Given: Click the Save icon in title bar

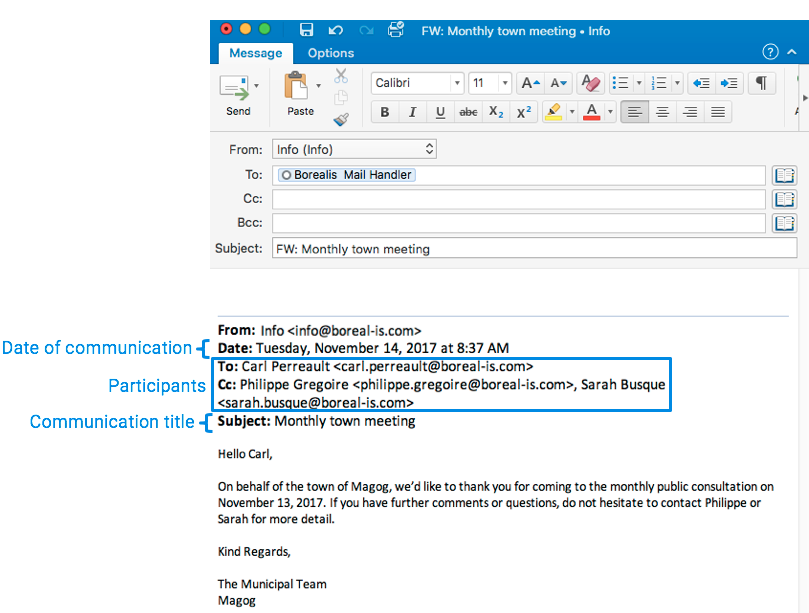Looking at the screenshot, I should coord(306,30).
